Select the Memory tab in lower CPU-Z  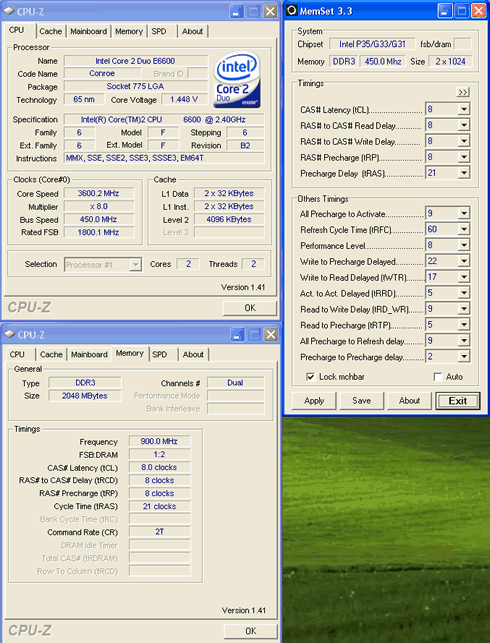[x=130, y=353]
